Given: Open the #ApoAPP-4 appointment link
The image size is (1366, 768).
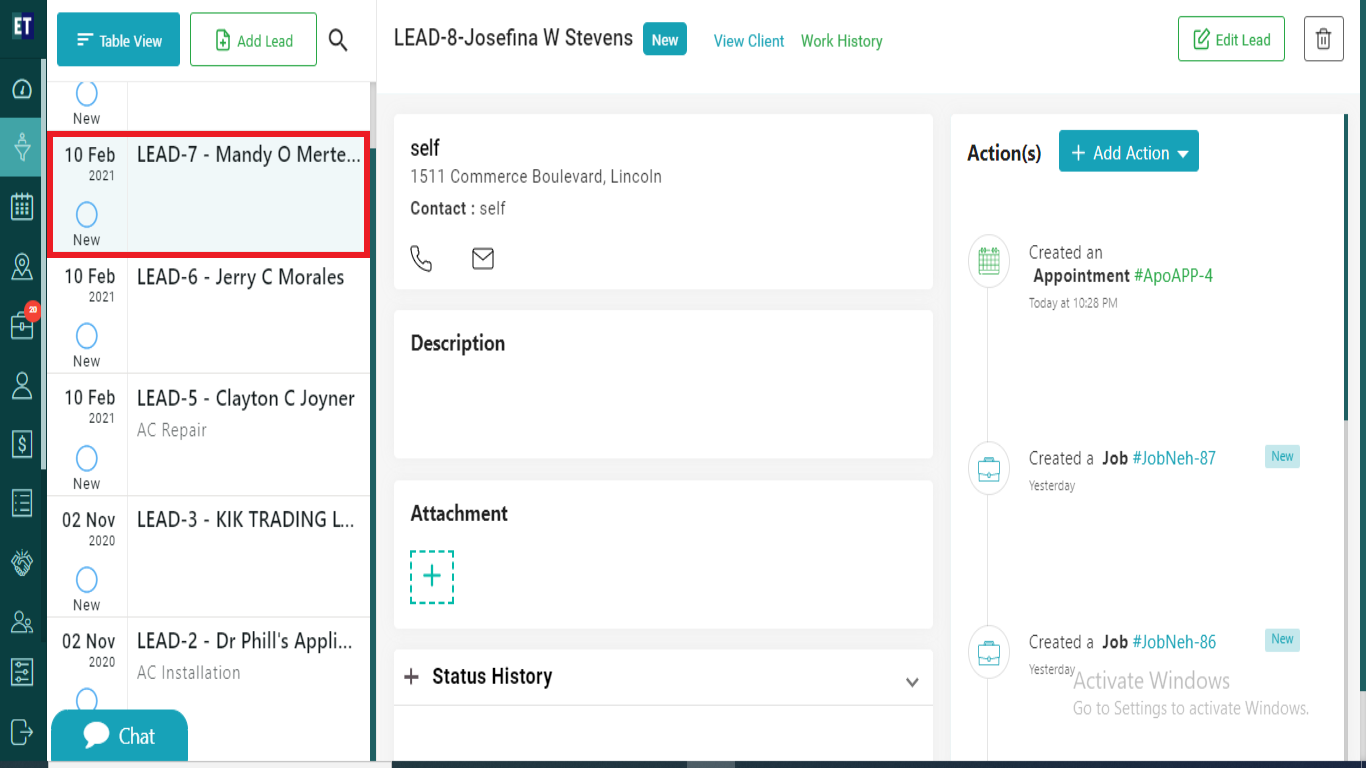Looking at the screenshot, I should (1173, 275).
